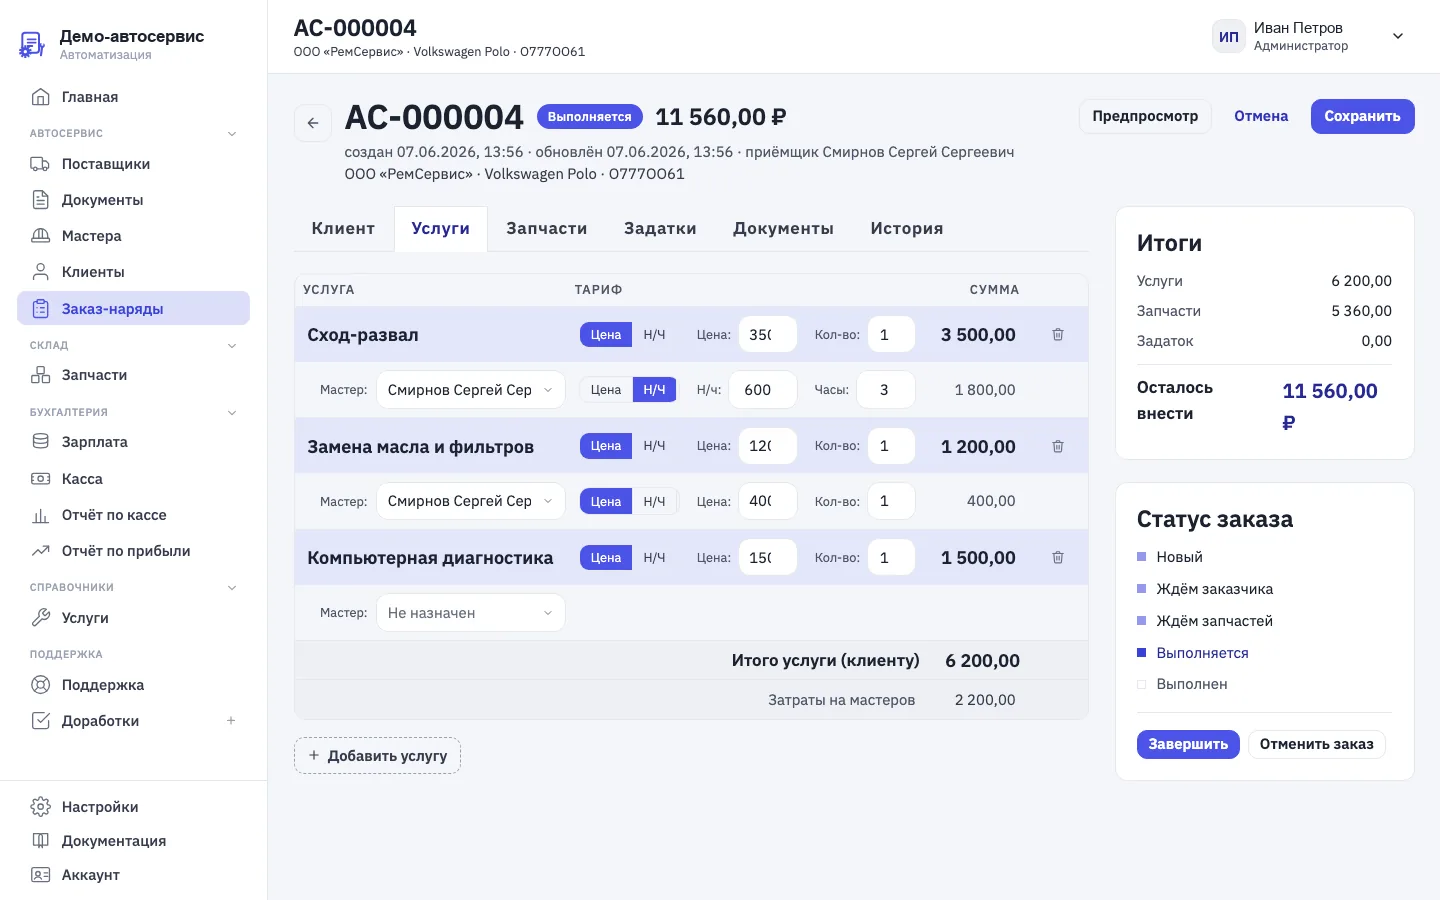
Task: Click the Заказ-наряды clipboard icon
Action: pyautogui.click(x=41, y=309)
